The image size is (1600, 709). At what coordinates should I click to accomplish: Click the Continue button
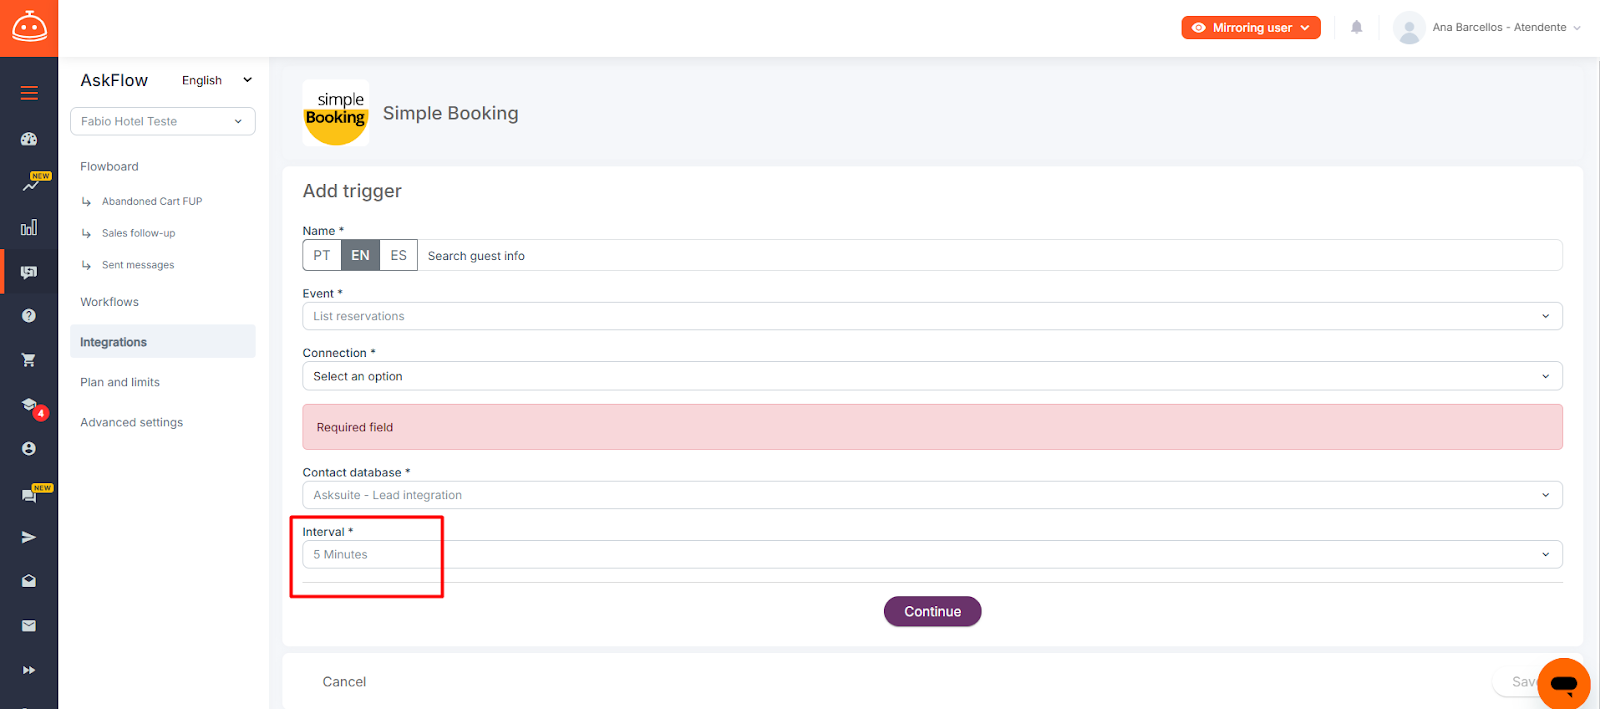tap(933, 612)
